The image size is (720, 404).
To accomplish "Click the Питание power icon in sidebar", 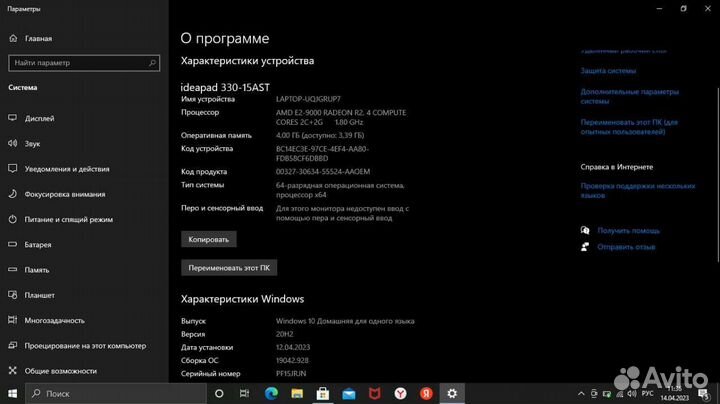I will [x=12, y=219].
